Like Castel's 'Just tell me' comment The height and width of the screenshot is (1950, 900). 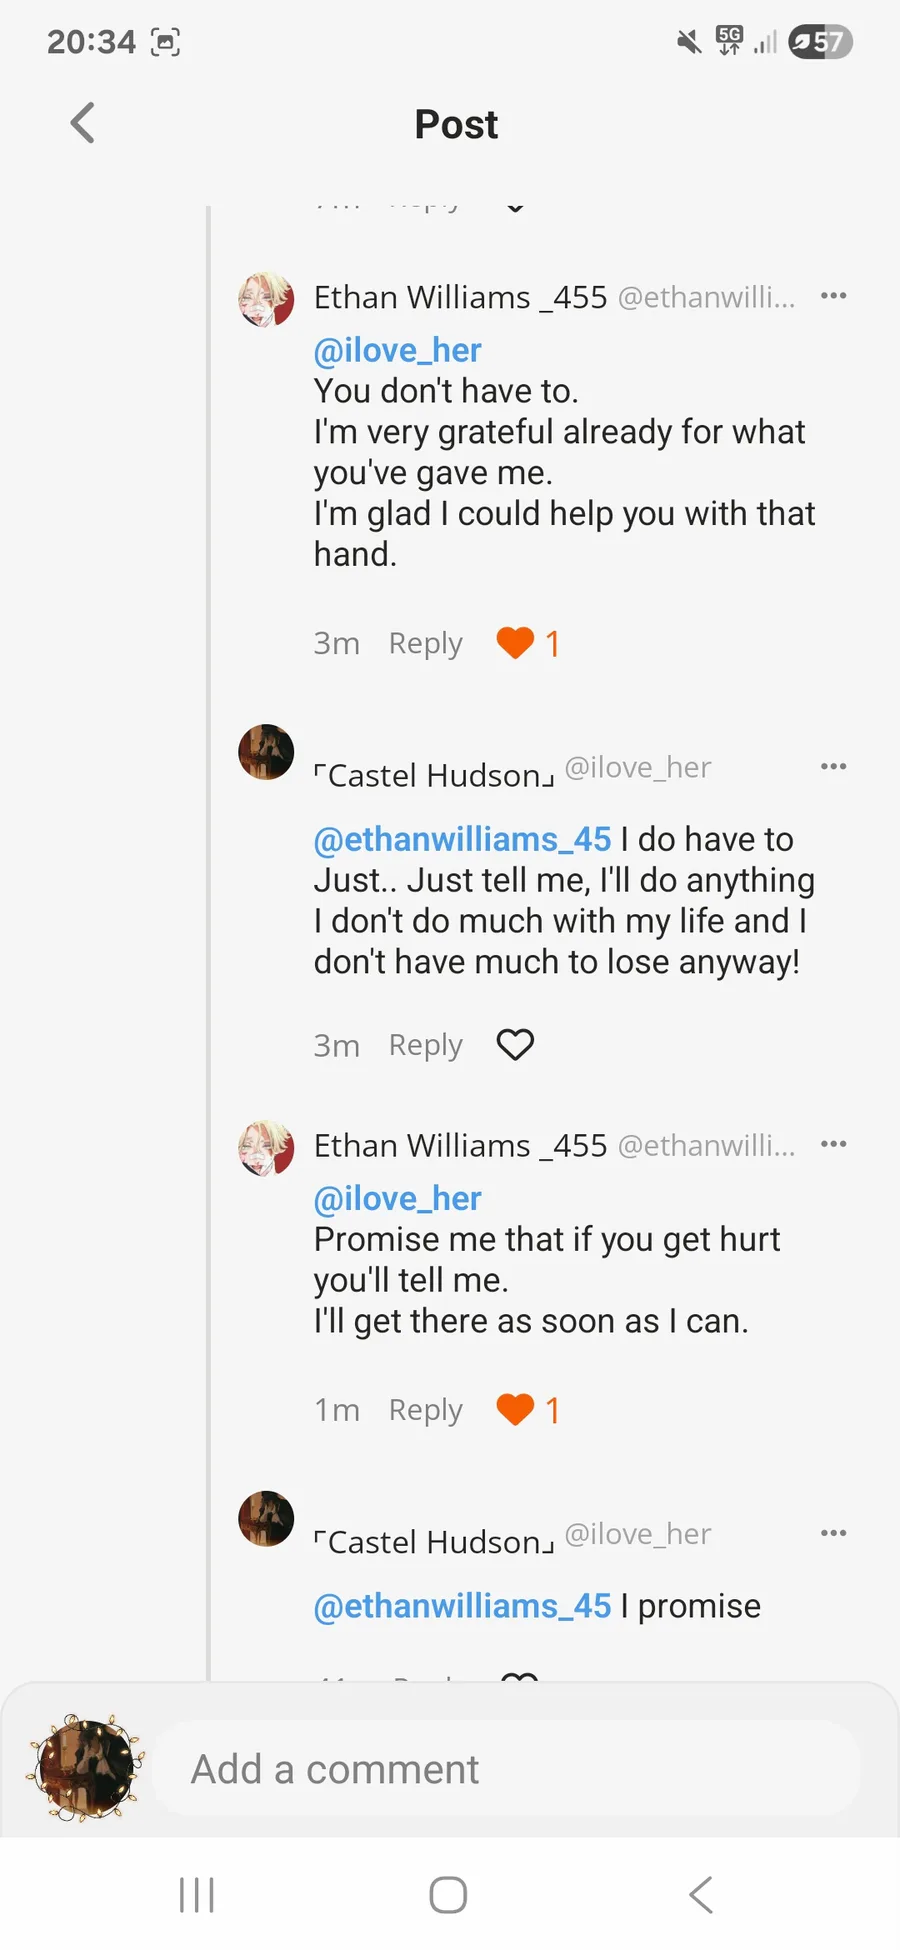pos(516,1045)
